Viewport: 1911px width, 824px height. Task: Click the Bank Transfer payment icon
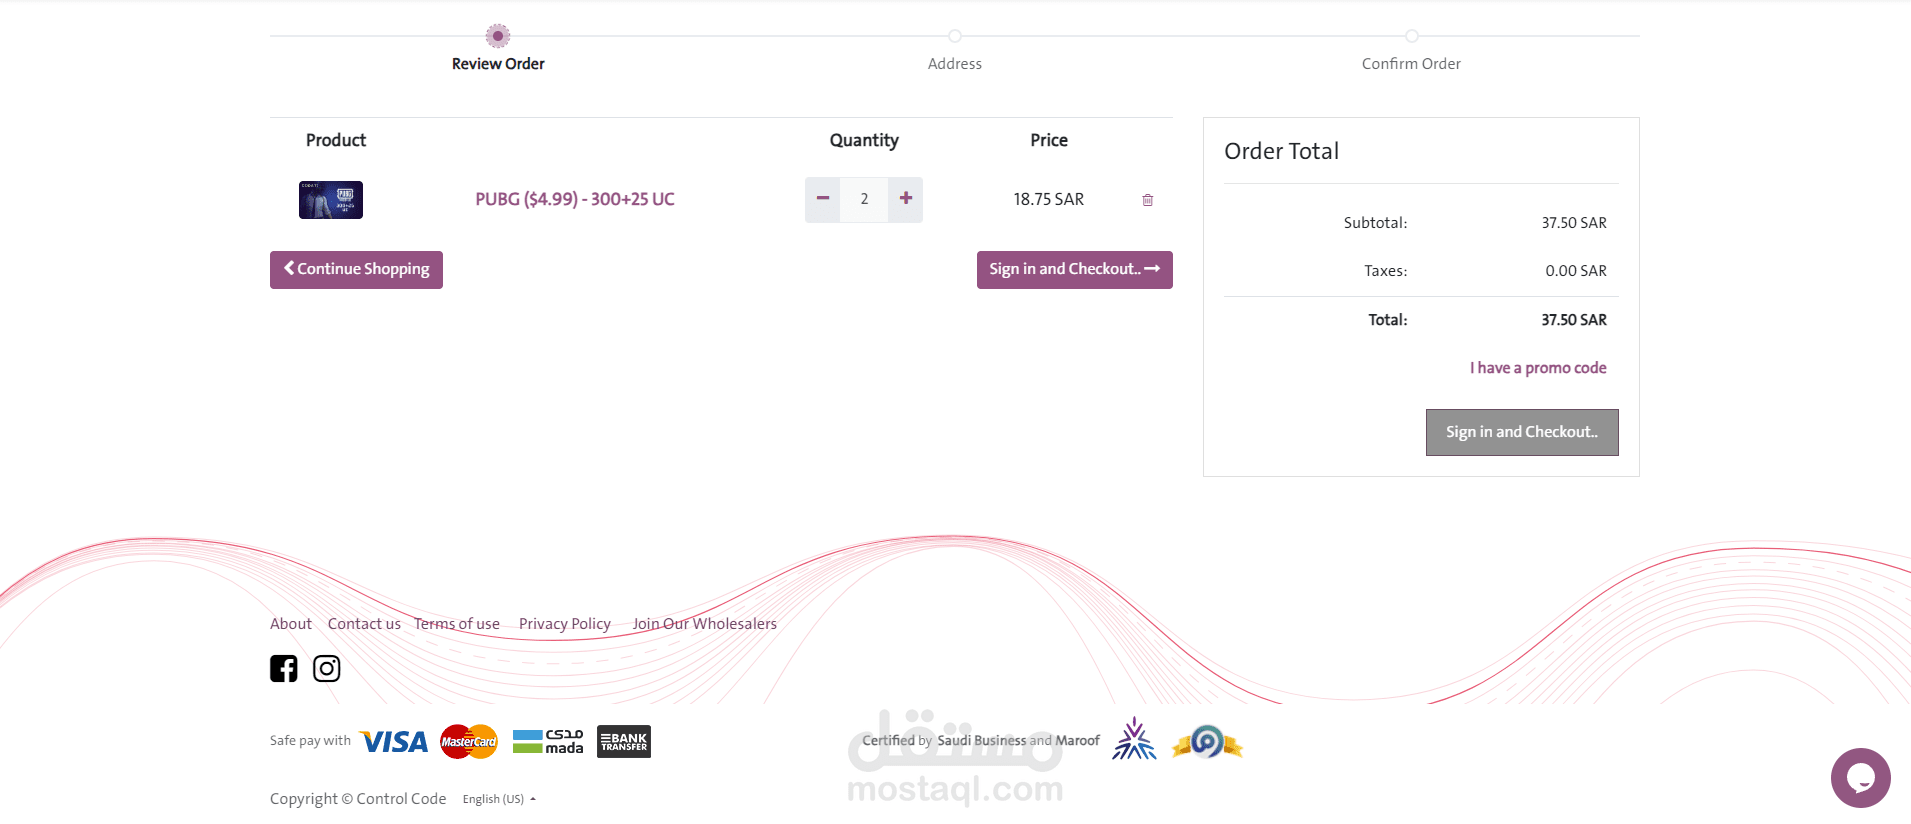(624, 742)
